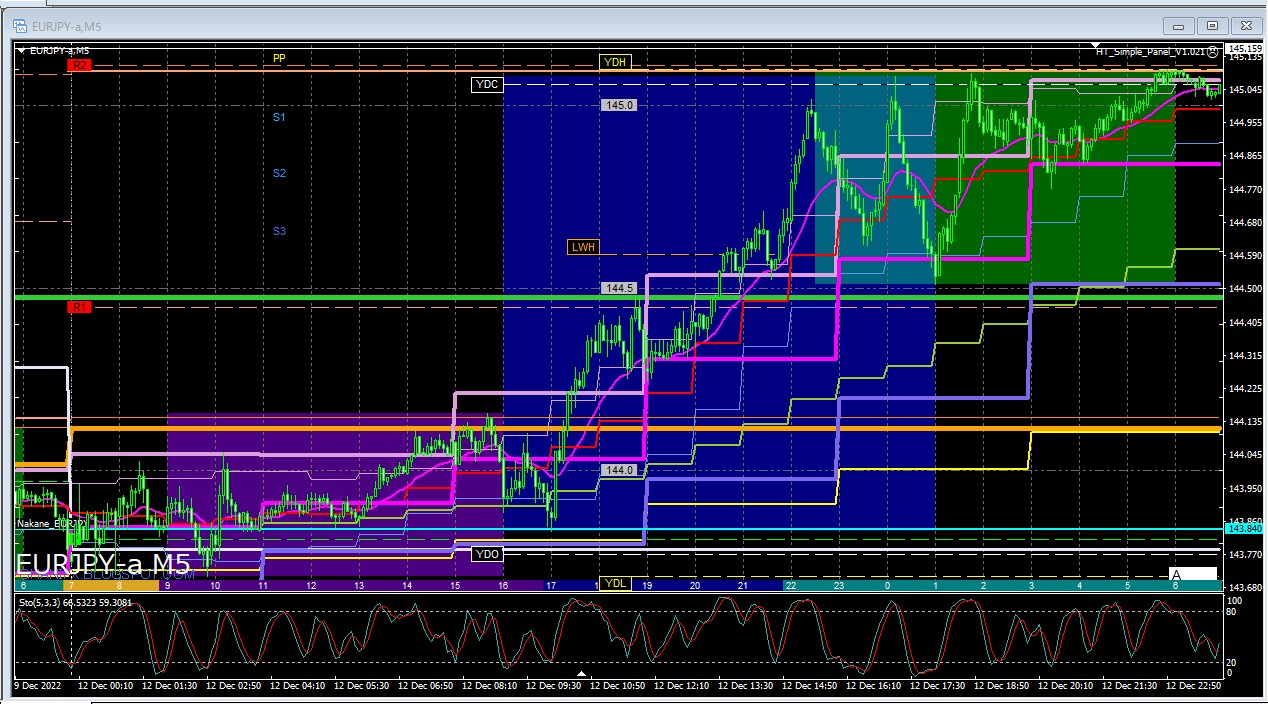
Task: Click the YDO yesterday-open label
Action: tap(486, 554)
